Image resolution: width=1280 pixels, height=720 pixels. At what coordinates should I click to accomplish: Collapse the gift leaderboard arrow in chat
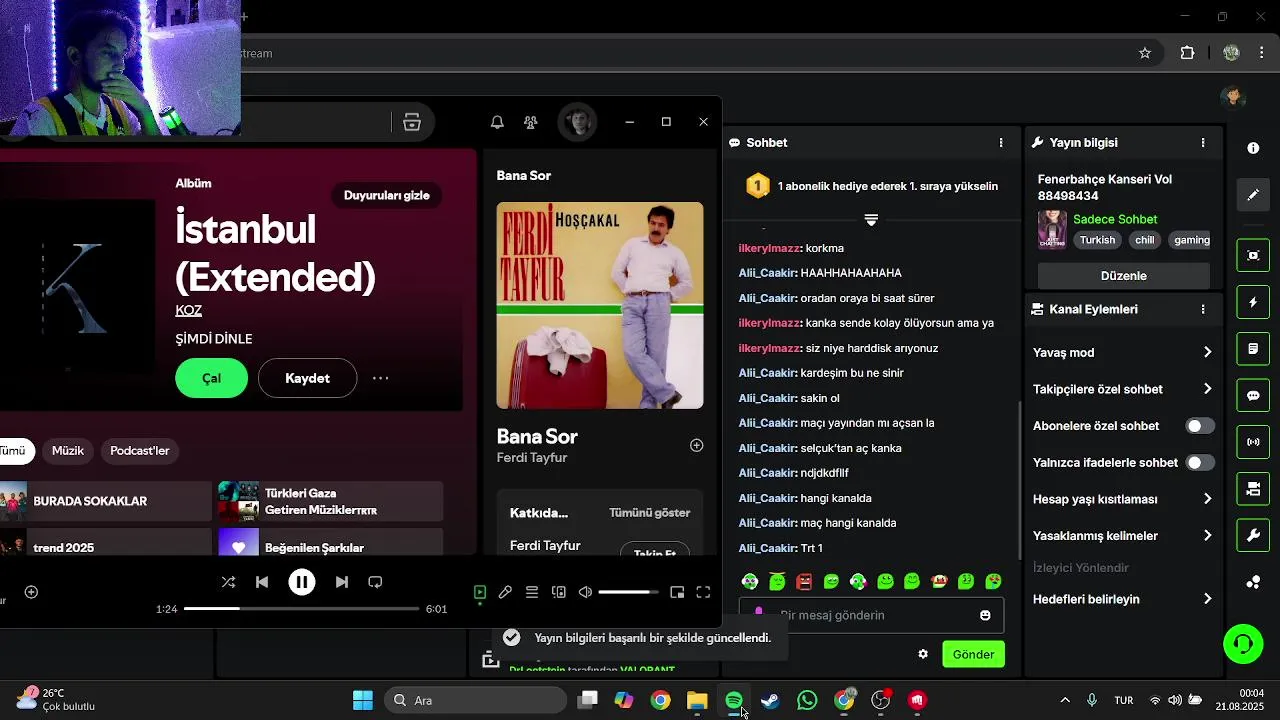tap(871, 220)
